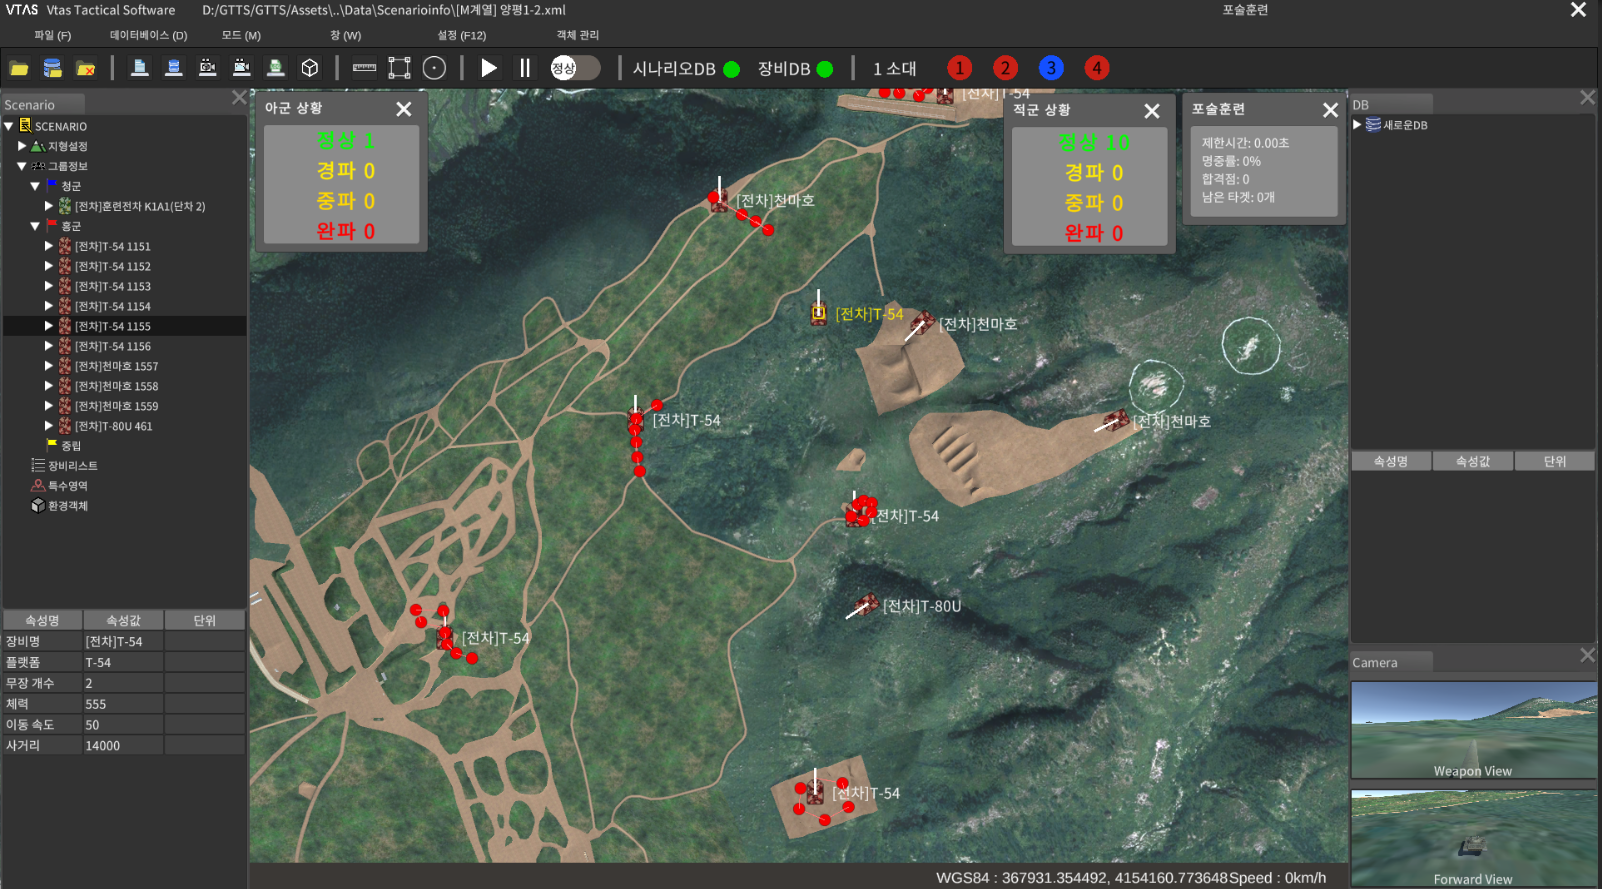Expand the 새로운DB node
This screenshot has height=889, width=1602.
pos(1357,125)
